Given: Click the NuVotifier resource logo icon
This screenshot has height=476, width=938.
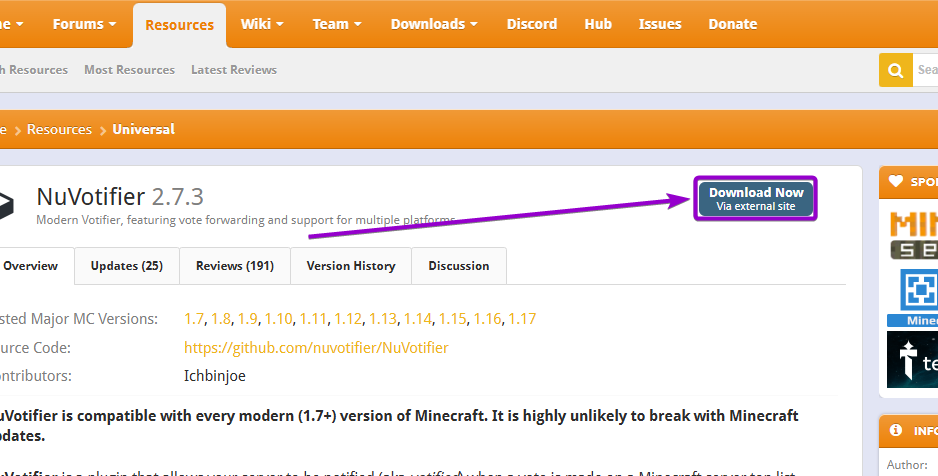Looking at the screenshot, I should [6, 205].
